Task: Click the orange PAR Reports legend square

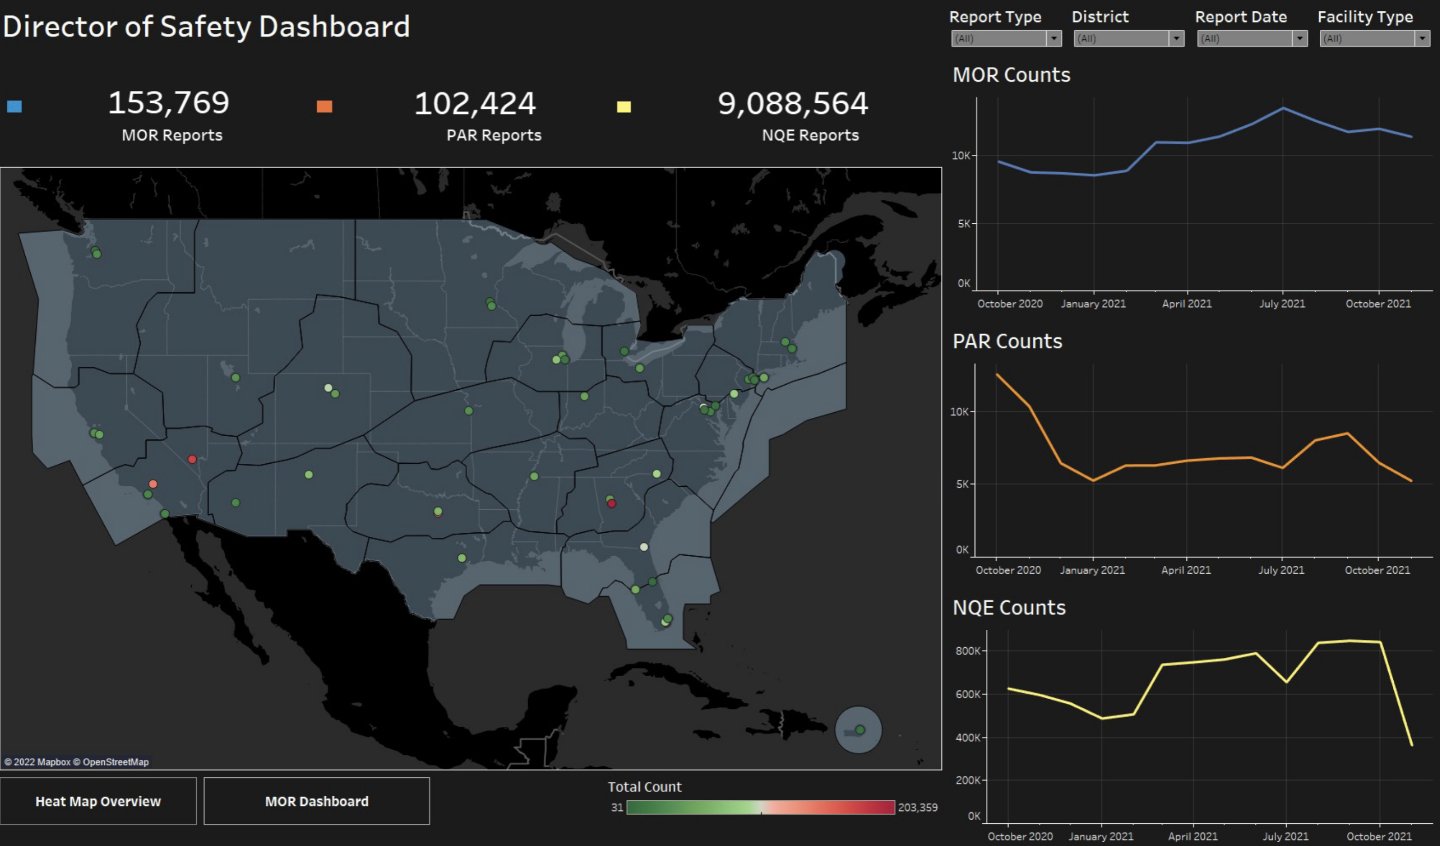Action: [x=324, y=106]
